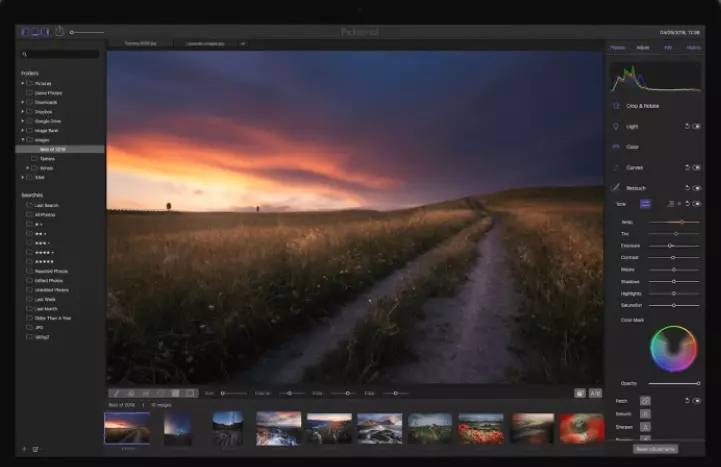Expand the Image Bank folder
Image resolution: width=721 pixels, height=467 pixels.
23,131
